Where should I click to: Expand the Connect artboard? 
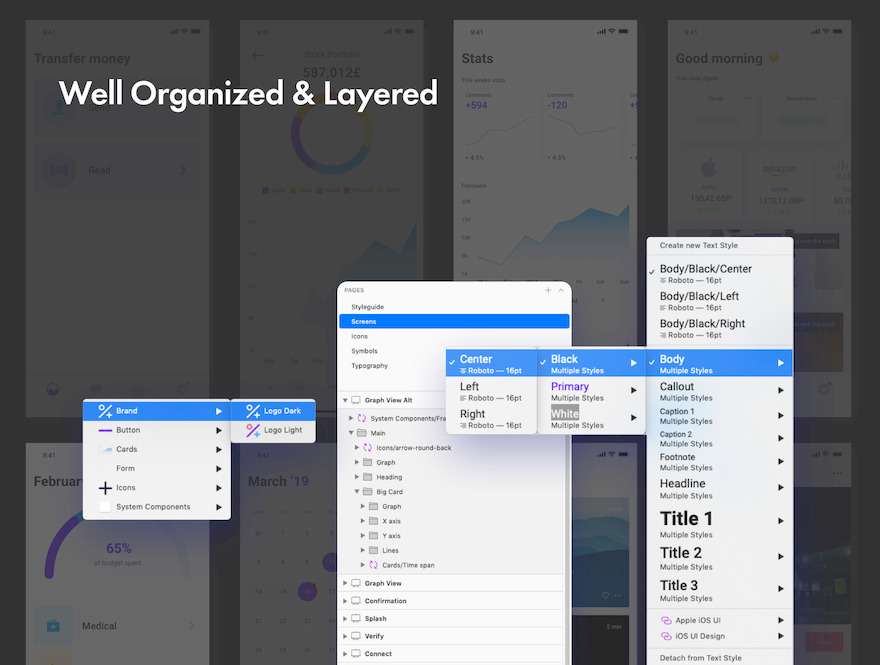click(345, 654)
